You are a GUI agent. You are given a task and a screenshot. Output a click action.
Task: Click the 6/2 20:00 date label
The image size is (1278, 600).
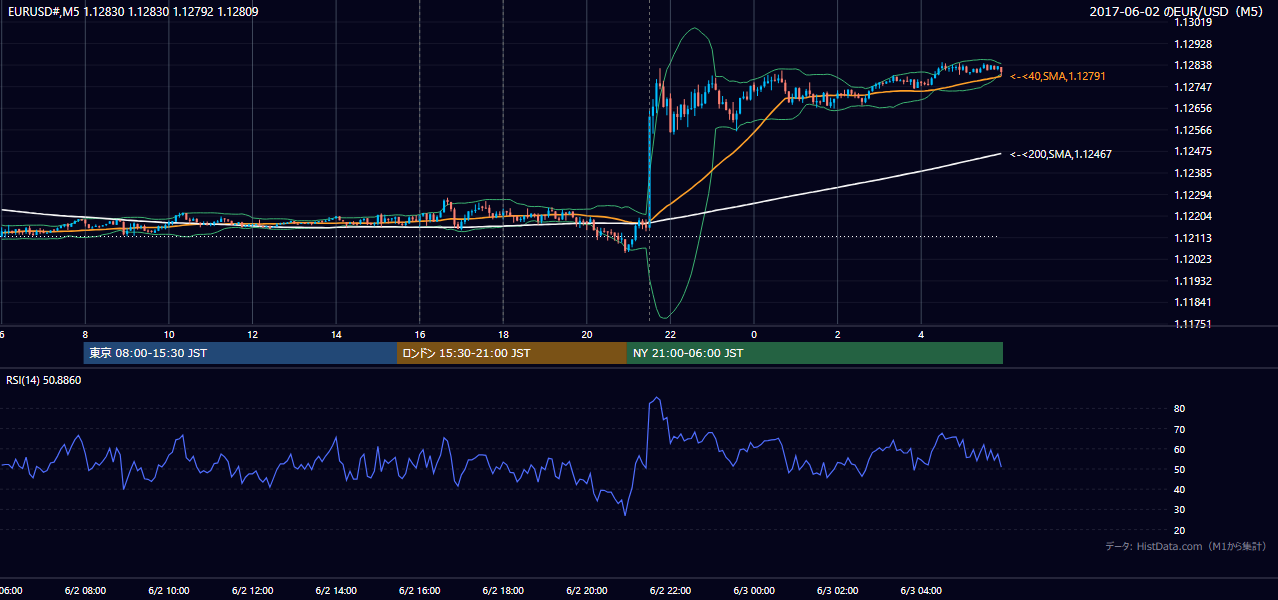pyautogui.click(x=587, y=591)
